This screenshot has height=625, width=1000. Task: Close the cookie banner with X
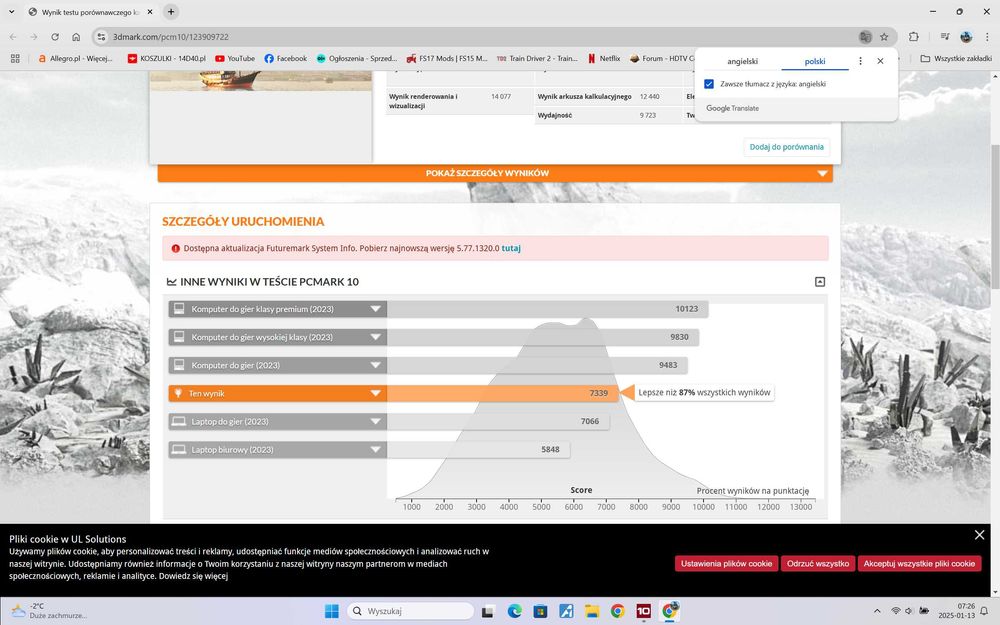point(980,535)
